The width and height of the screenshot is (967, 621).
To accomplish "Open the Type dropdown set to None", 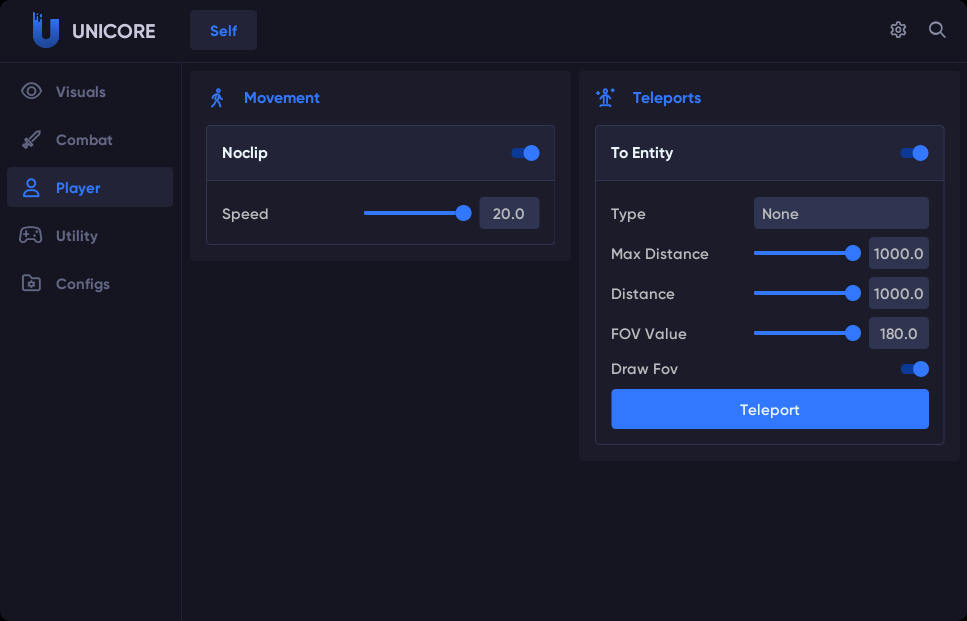I will [x=840, y=213].
